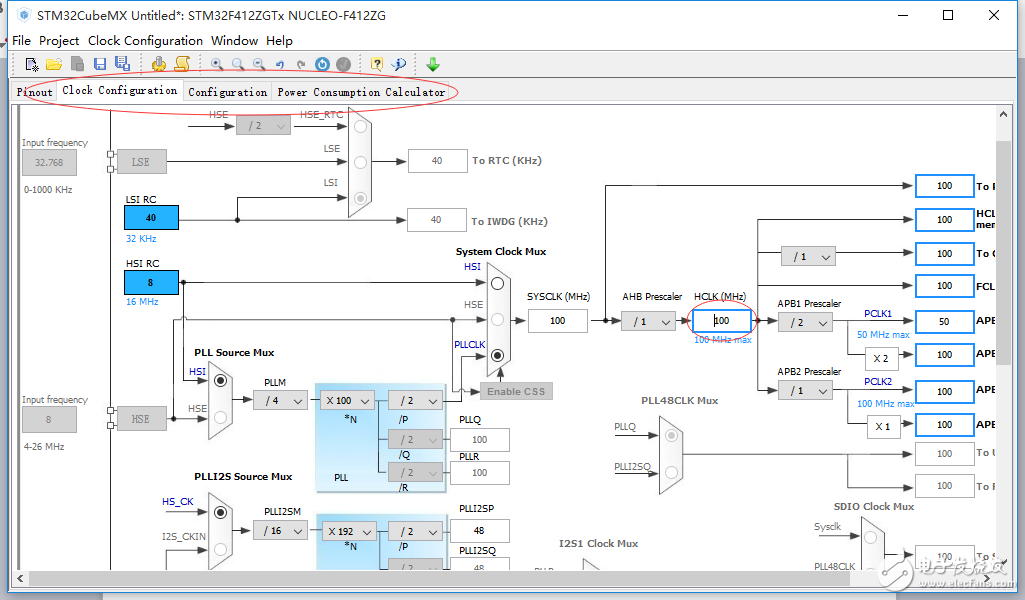The width and height of the screenshot is (1025, 600).
Task: Click the Save Project floppy disk icon
Action: (100, 64)
